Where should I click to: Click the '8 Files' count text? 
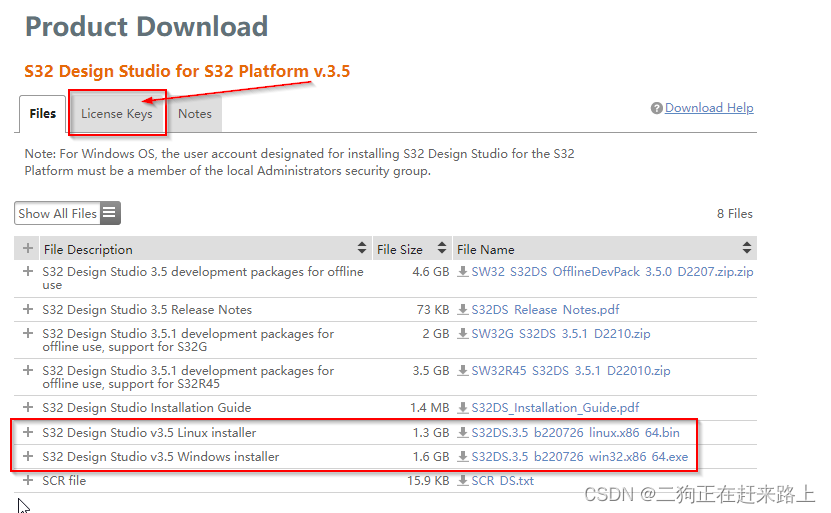coord(735,214)
